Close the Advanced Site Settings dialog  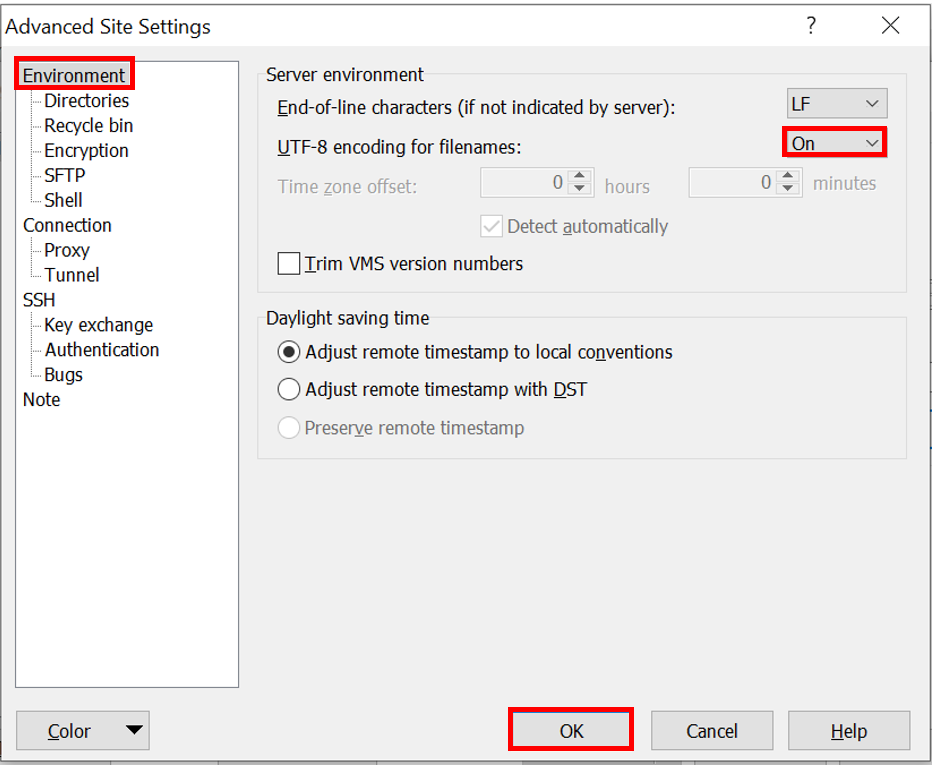pos(890,27)
